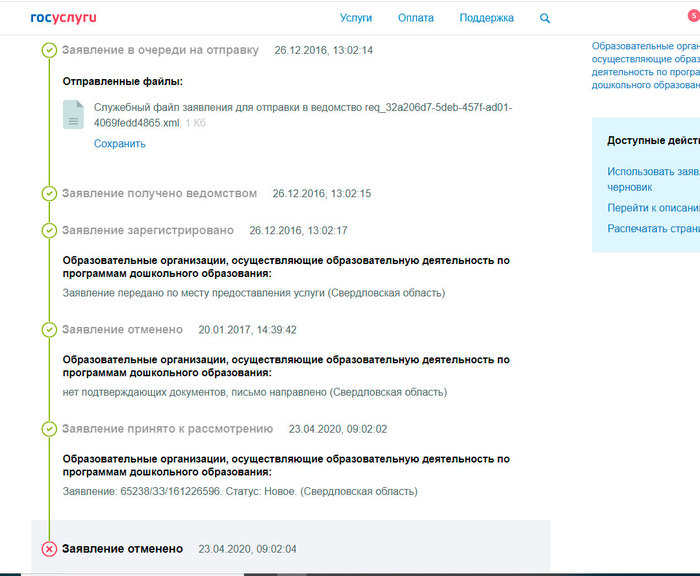700x576 pixels.
Task: Open the Оплата menu item
Action: click(416, 18)
